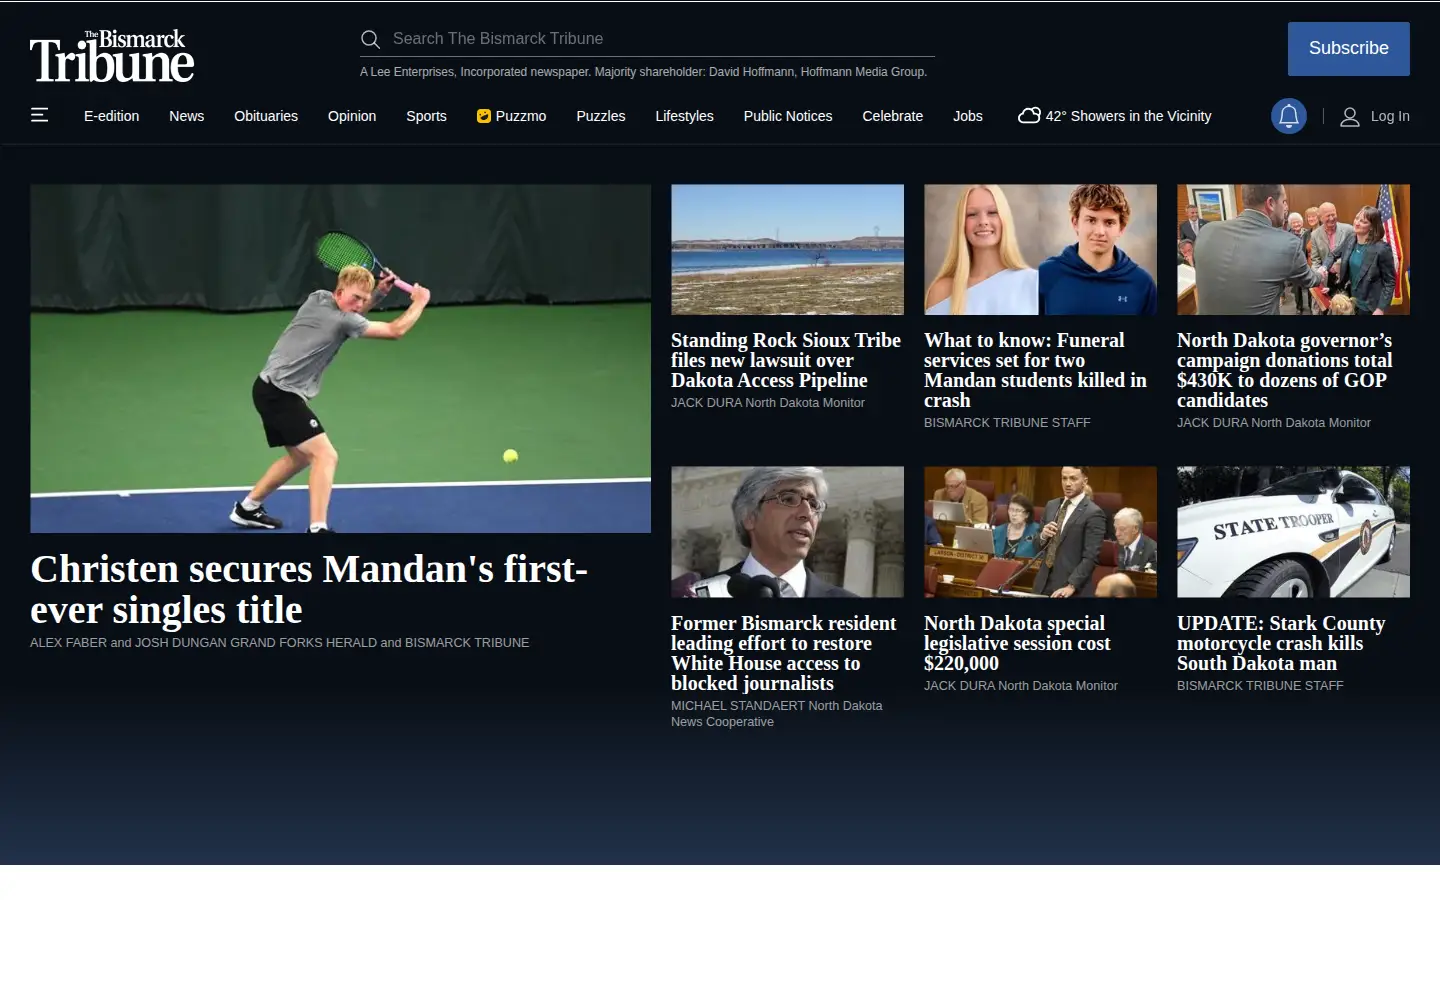Open the Celebrate section
Viewport: 1440px width, 1000px height.
[x=893, y=116]
